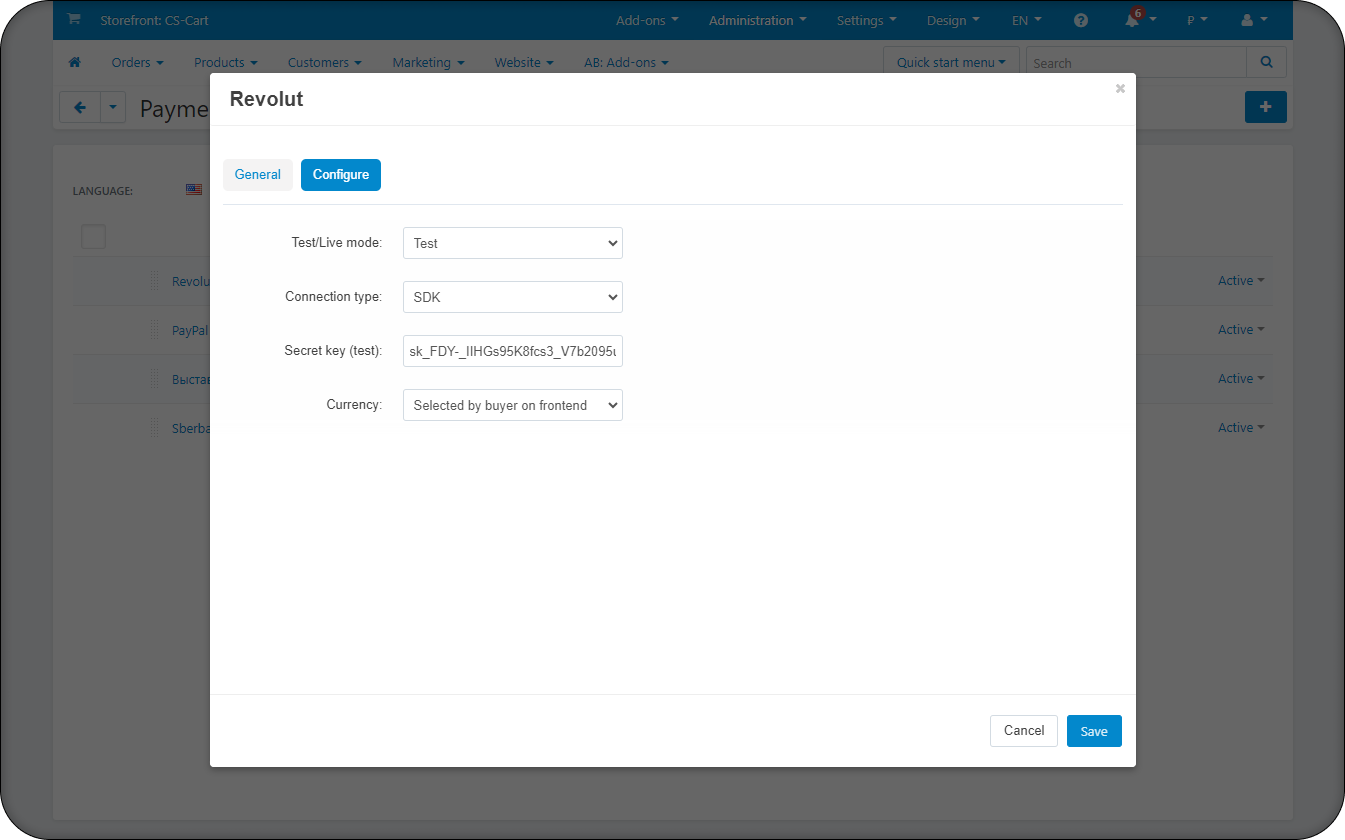Viewport: 1345px width, 840px height.
Task: Open the Administration menu
Action: (758, 20)
